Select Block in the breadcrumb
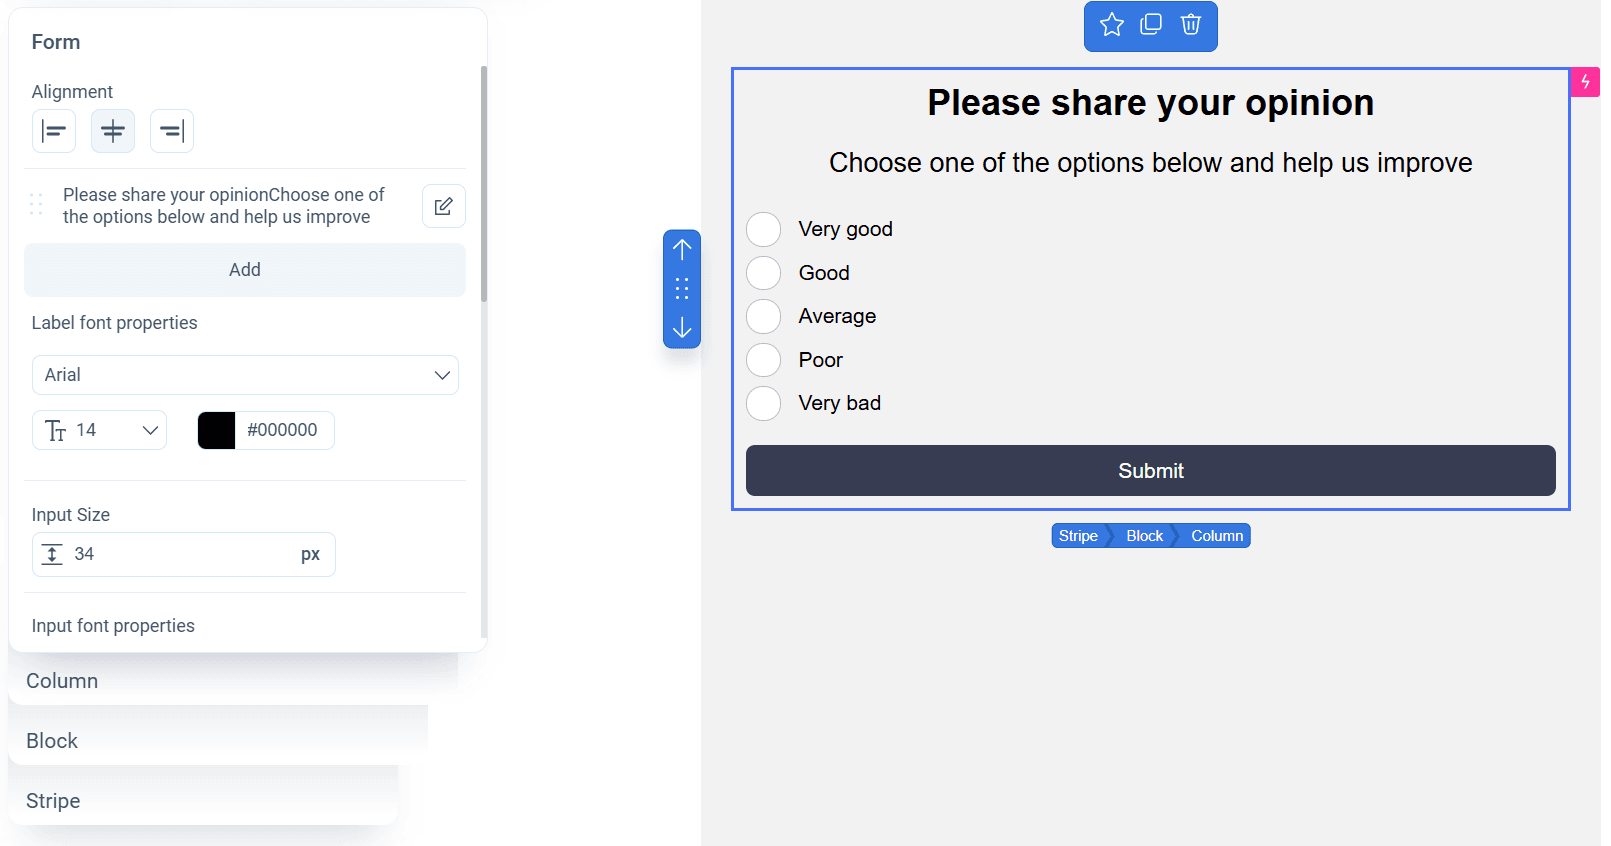The width and height of the screenshot is (1611, 846). [1144, 536]
